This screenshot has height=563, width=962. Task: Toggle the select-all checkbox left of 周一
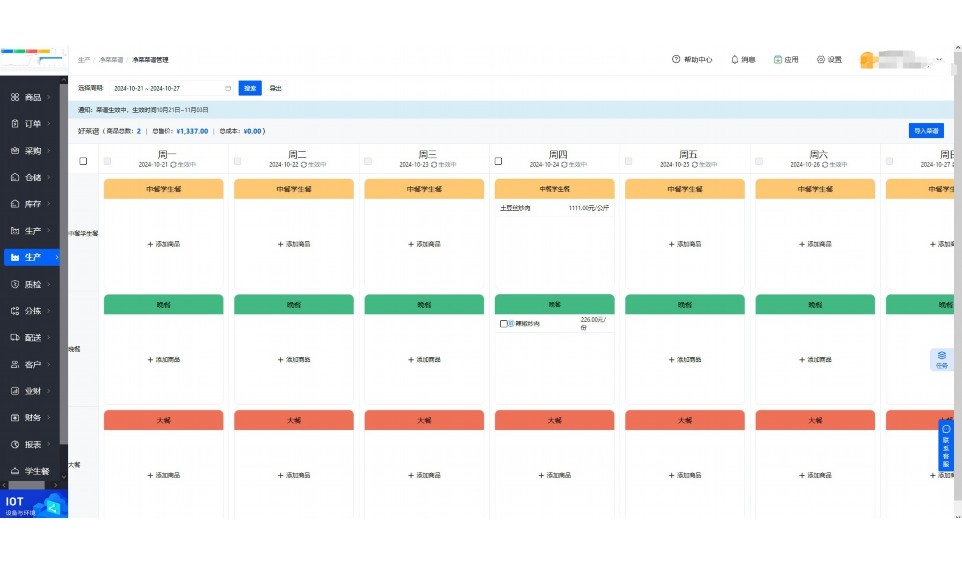[x=83, y=161]
